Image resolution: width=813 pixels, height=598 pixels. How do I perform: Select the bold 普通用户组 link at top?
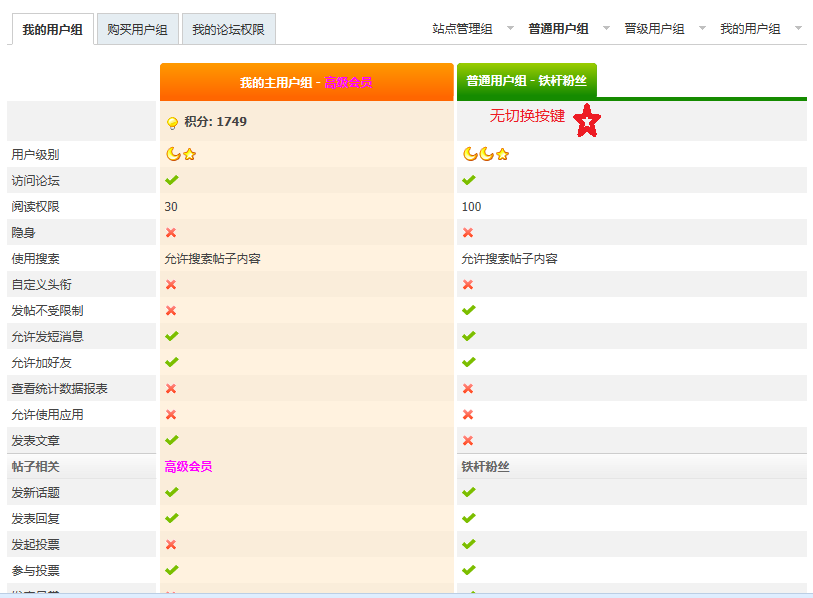click(556, 29)
